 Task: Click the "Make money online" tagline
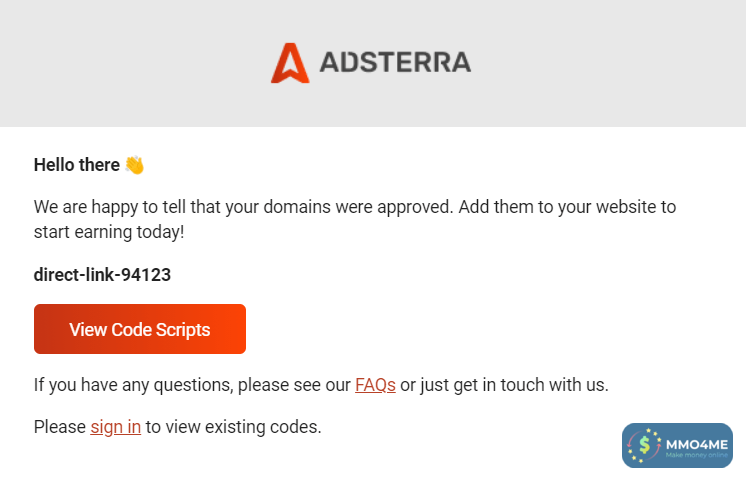(x=700, y=456)
